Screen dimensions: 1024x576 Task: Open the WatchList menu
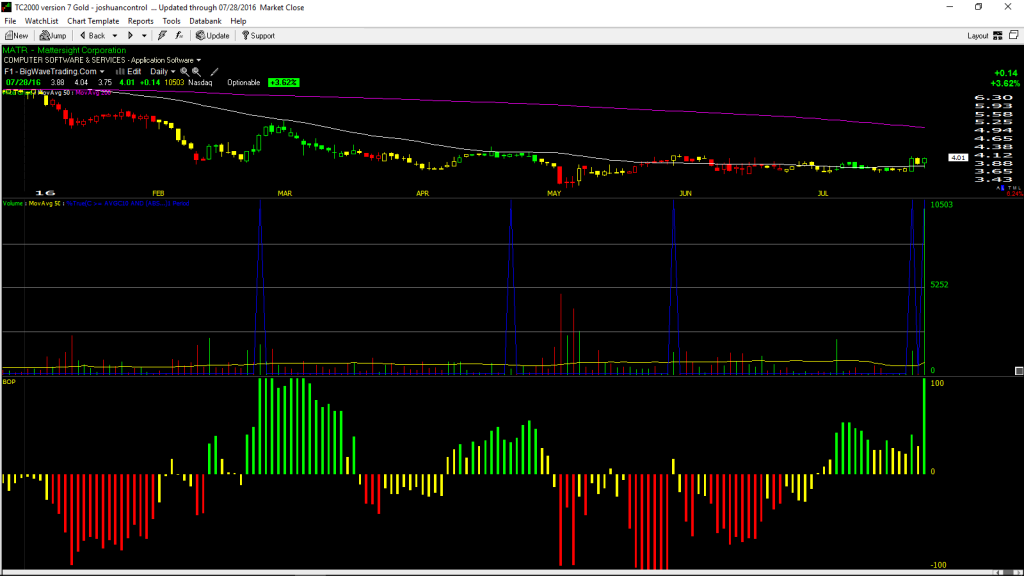click(41, 21)
